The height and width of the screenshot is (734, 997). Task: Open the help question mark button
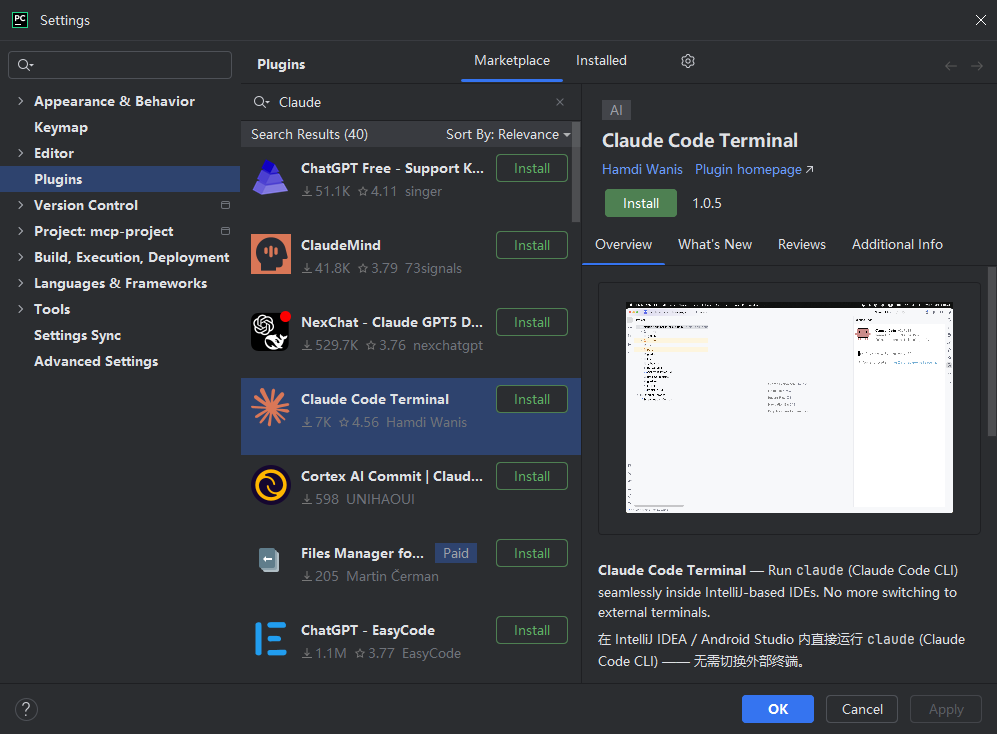(x=26, y=709)
